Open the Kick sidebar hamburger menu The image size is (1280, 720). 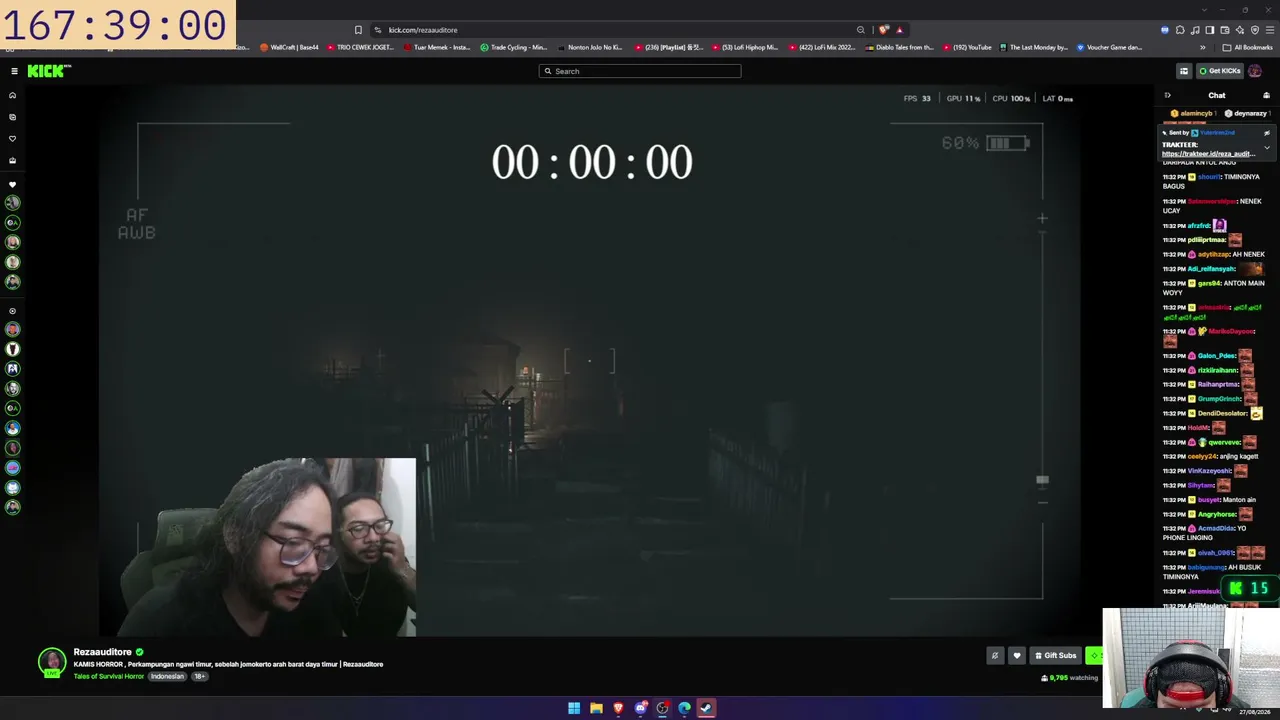coord(14,71)
